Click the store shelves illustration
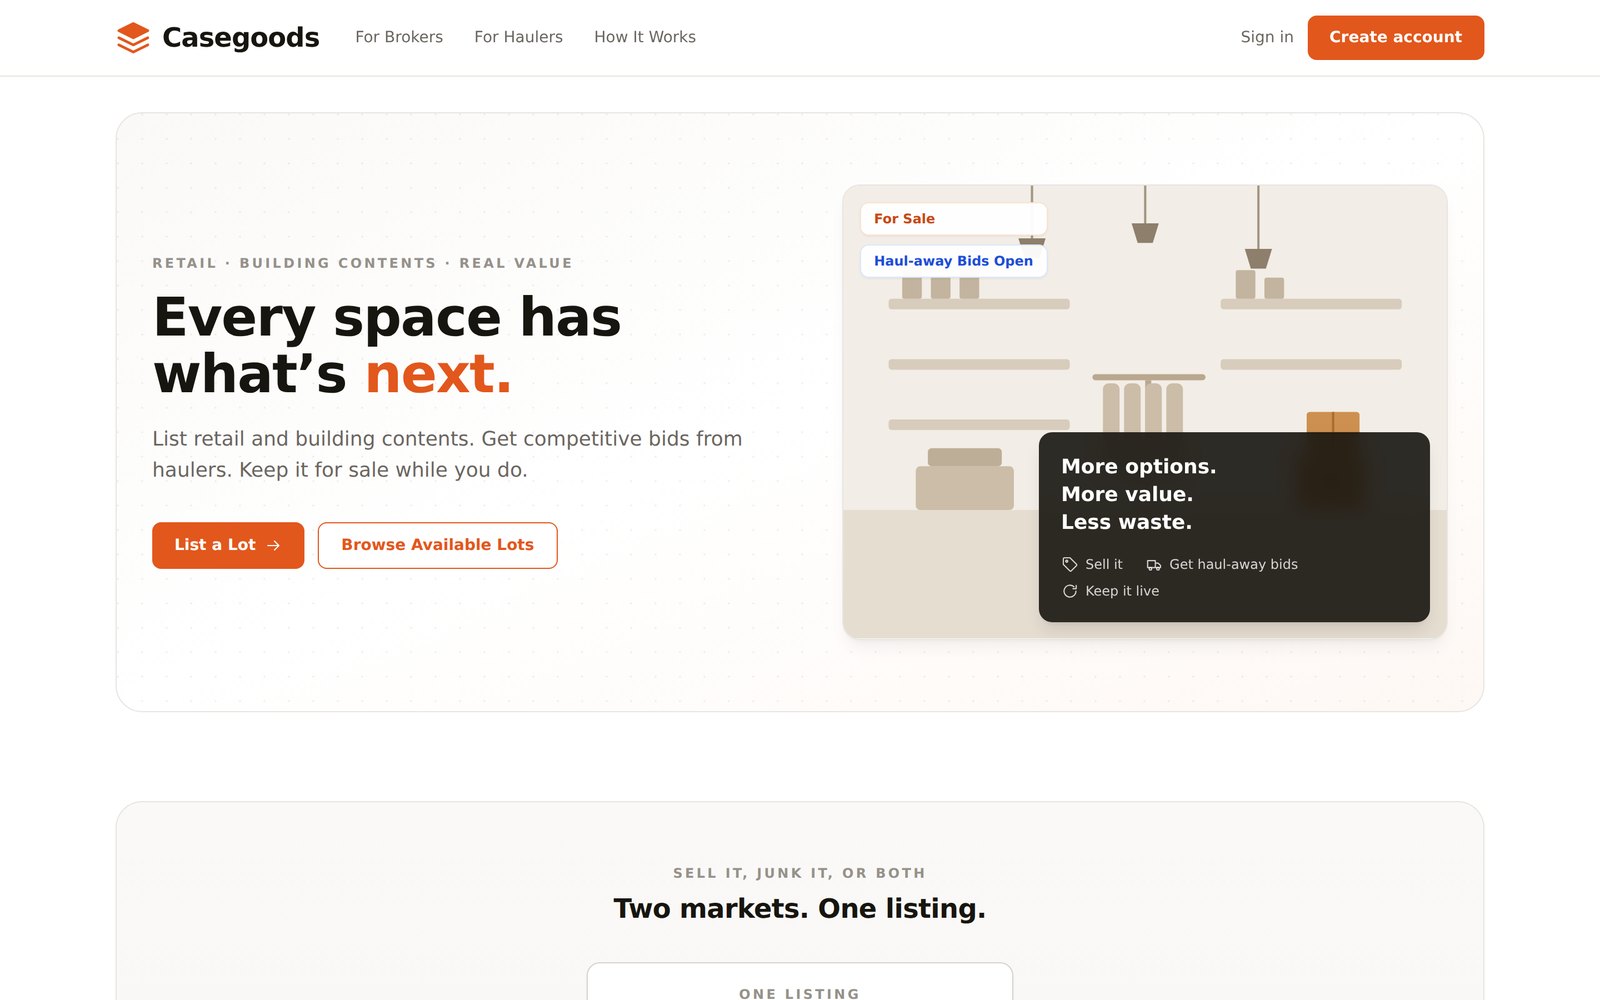This screenshot has height=1000, width=1600. pos(1145,411)
